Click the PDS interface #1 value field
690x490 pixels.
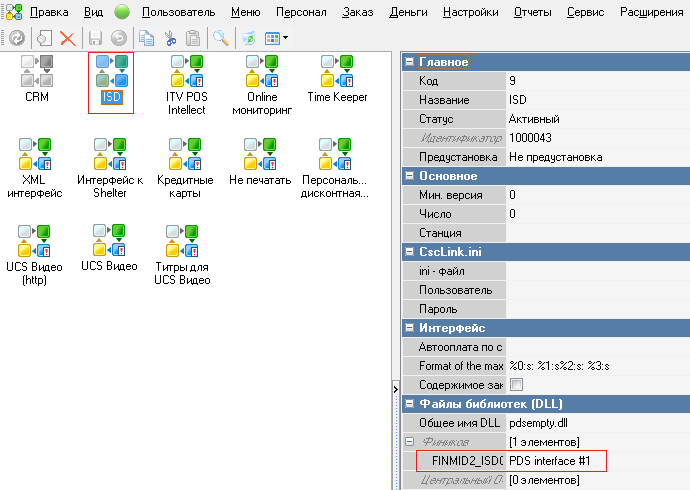tap(555, 461)
